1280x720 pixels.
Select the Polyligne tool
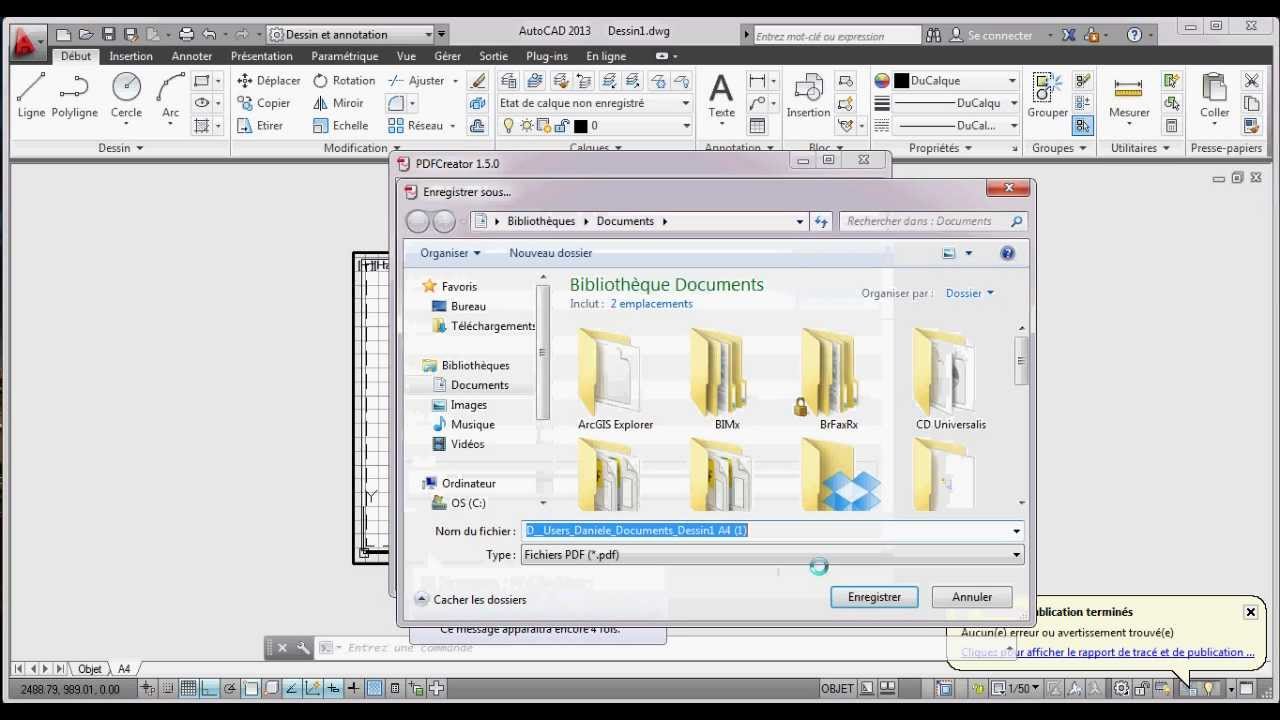click(75, 96)
